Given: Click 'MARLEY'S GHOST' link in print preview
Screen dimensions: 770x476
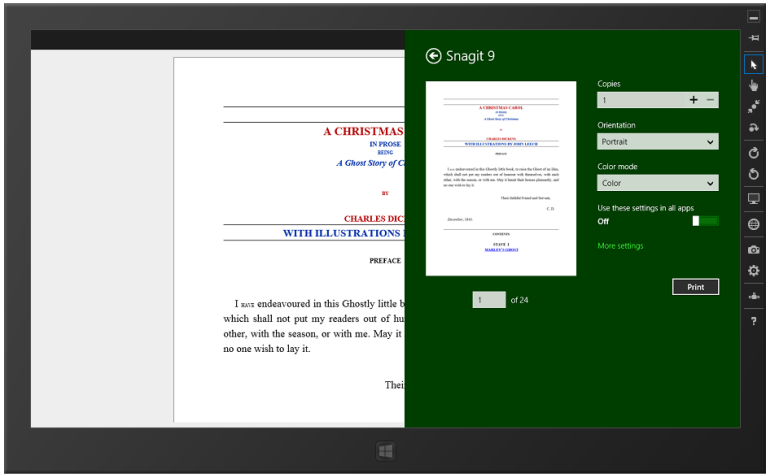Looking at the screenshot, I should coord(501,250).
